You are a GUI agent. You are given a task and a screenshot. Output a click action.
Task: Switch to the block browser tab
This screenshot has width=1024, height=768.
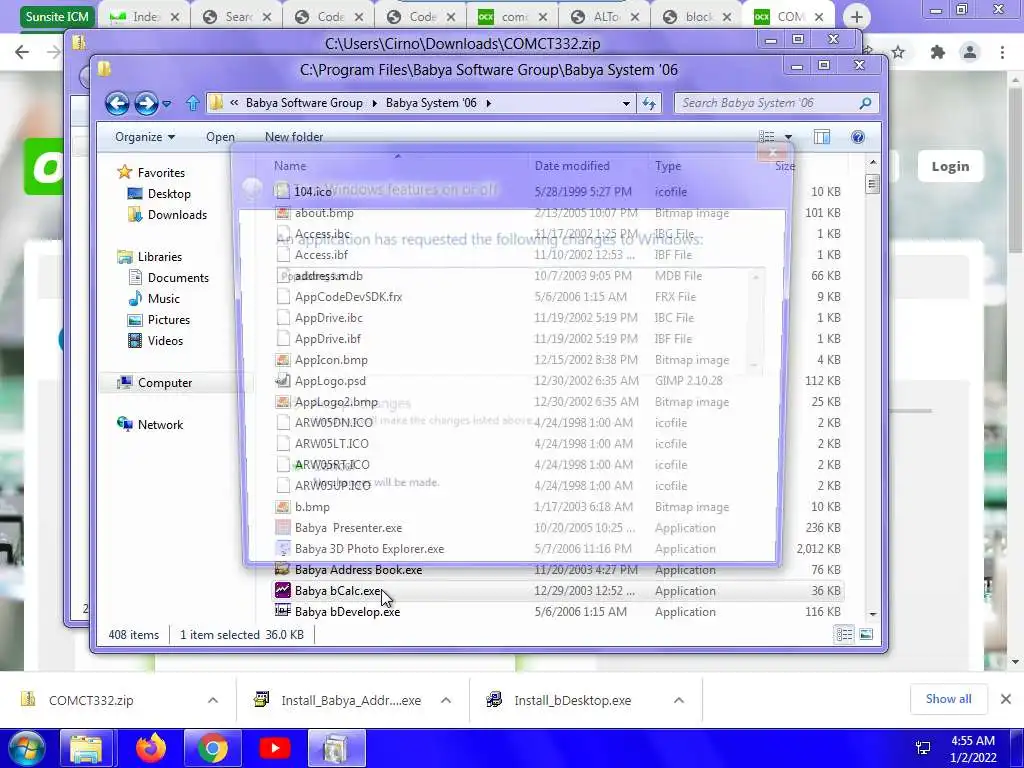point(696,16)
